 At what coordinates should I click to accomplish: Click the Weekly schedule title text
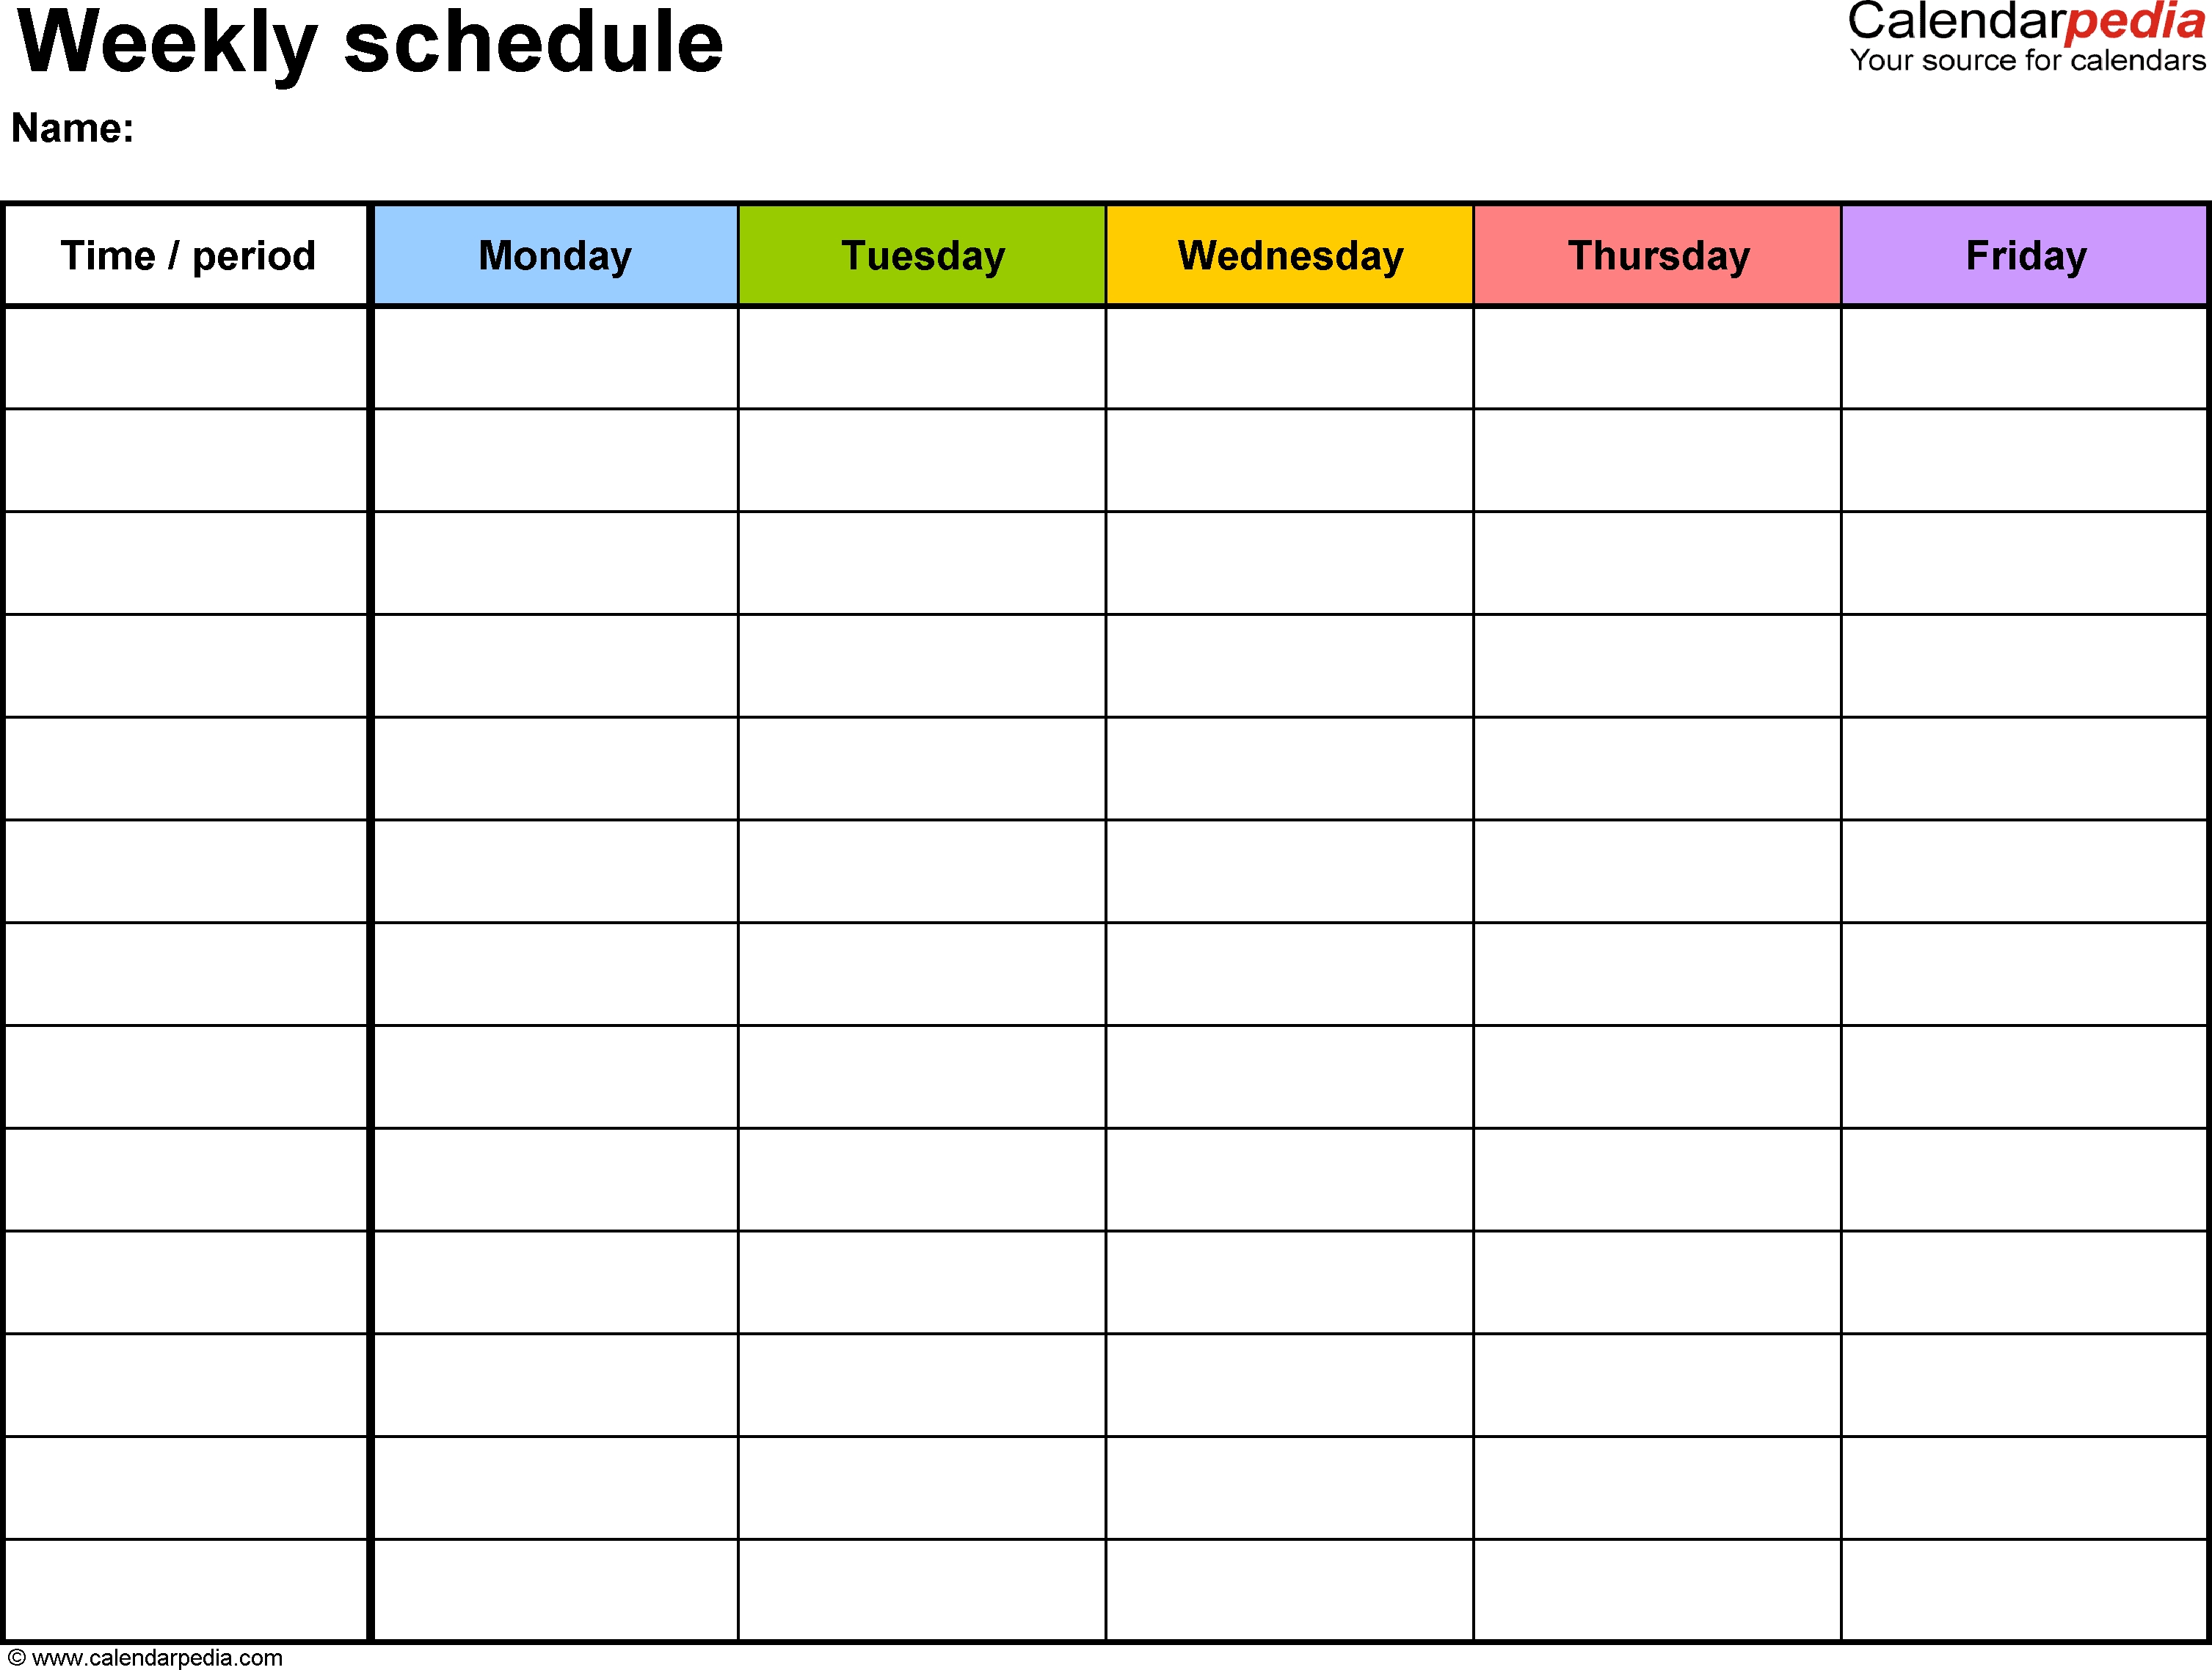point(333,53)
